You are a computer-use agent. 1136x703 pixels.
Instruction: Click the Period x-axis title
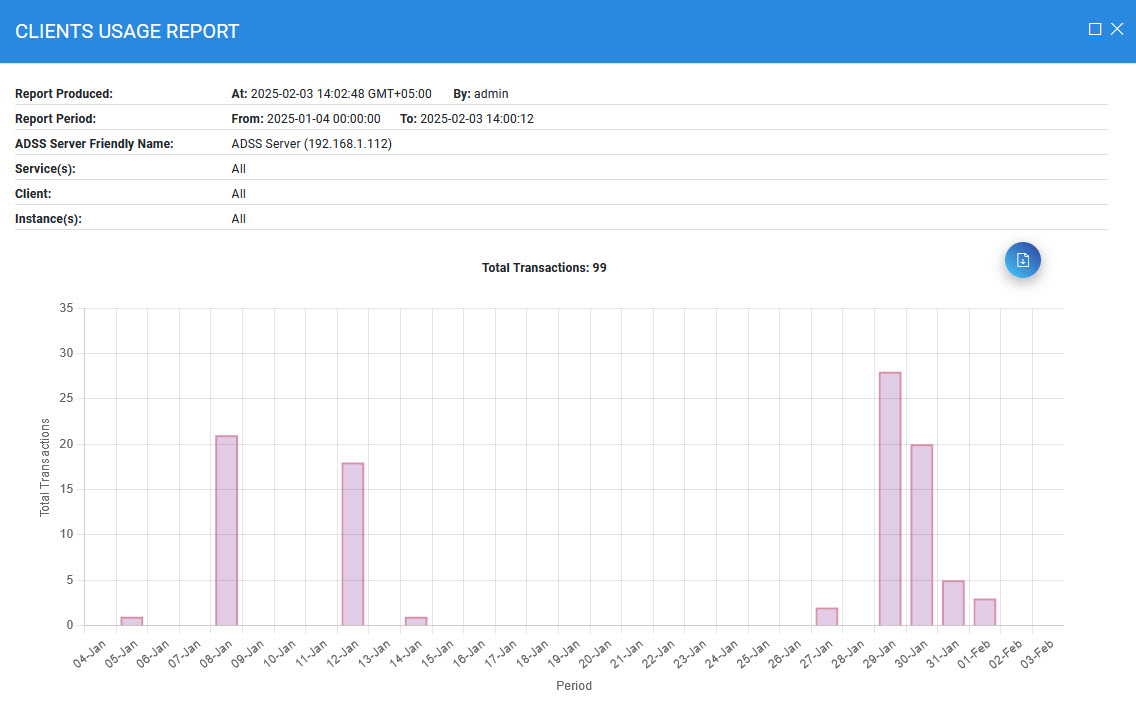574,686
